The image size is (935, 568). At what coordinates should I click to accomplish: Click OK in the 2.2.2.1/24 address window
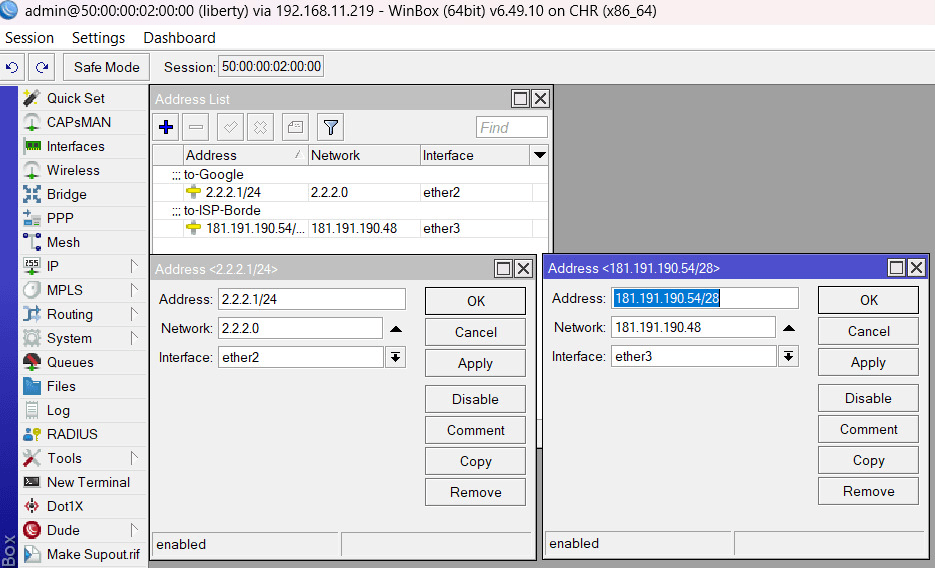(x=475, y=301)
